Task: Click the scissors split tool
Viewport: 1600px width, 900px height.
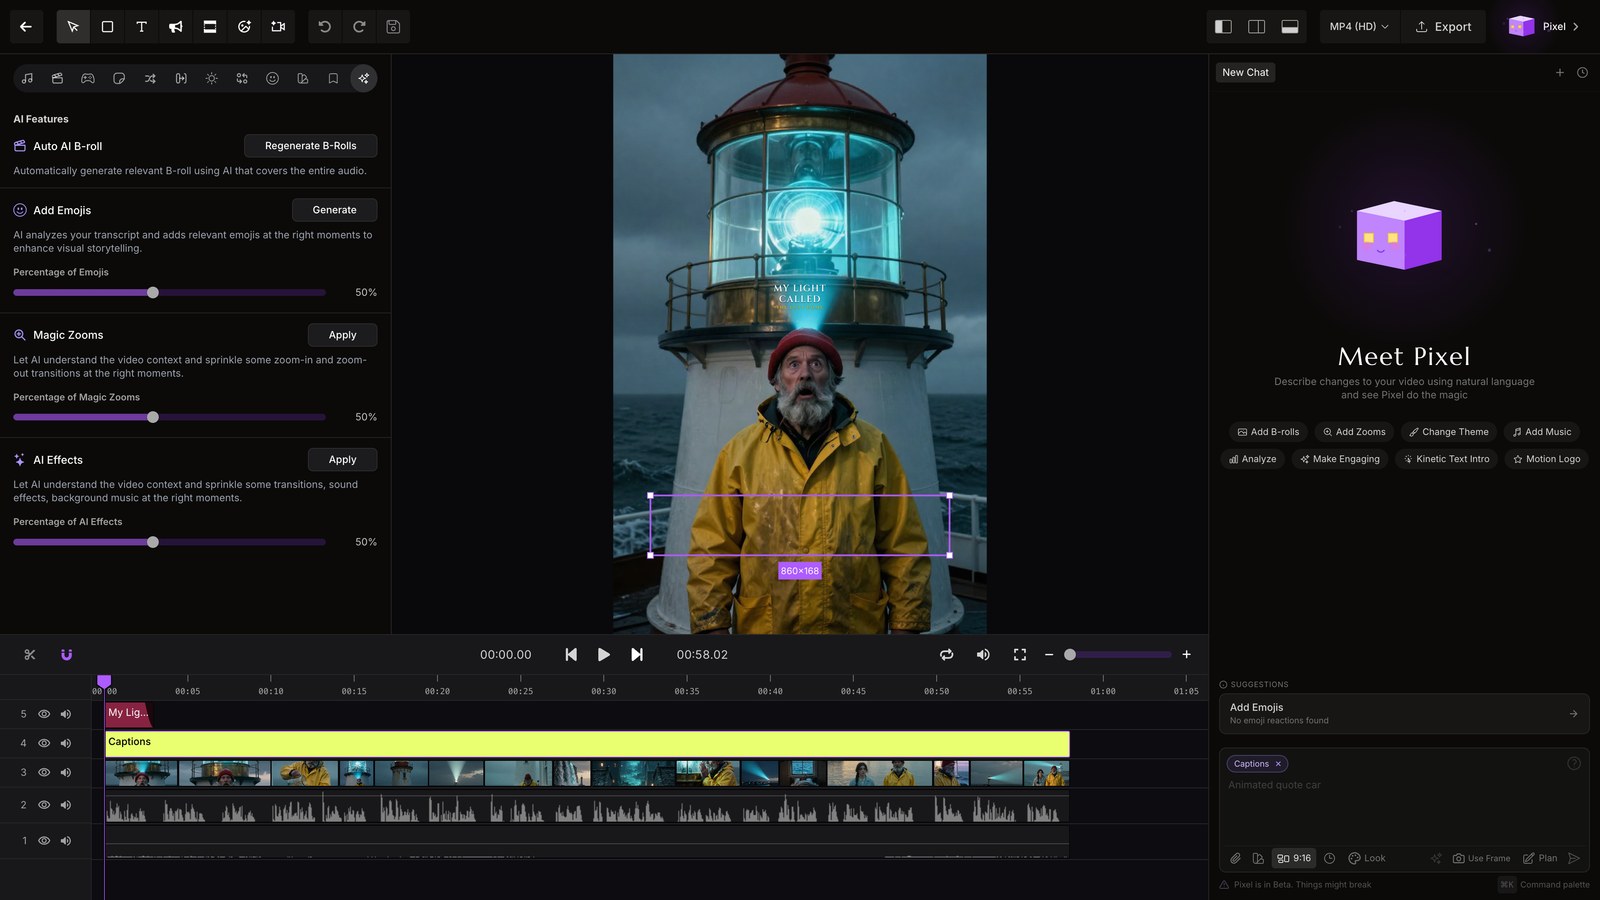Action: click(30, 655)
